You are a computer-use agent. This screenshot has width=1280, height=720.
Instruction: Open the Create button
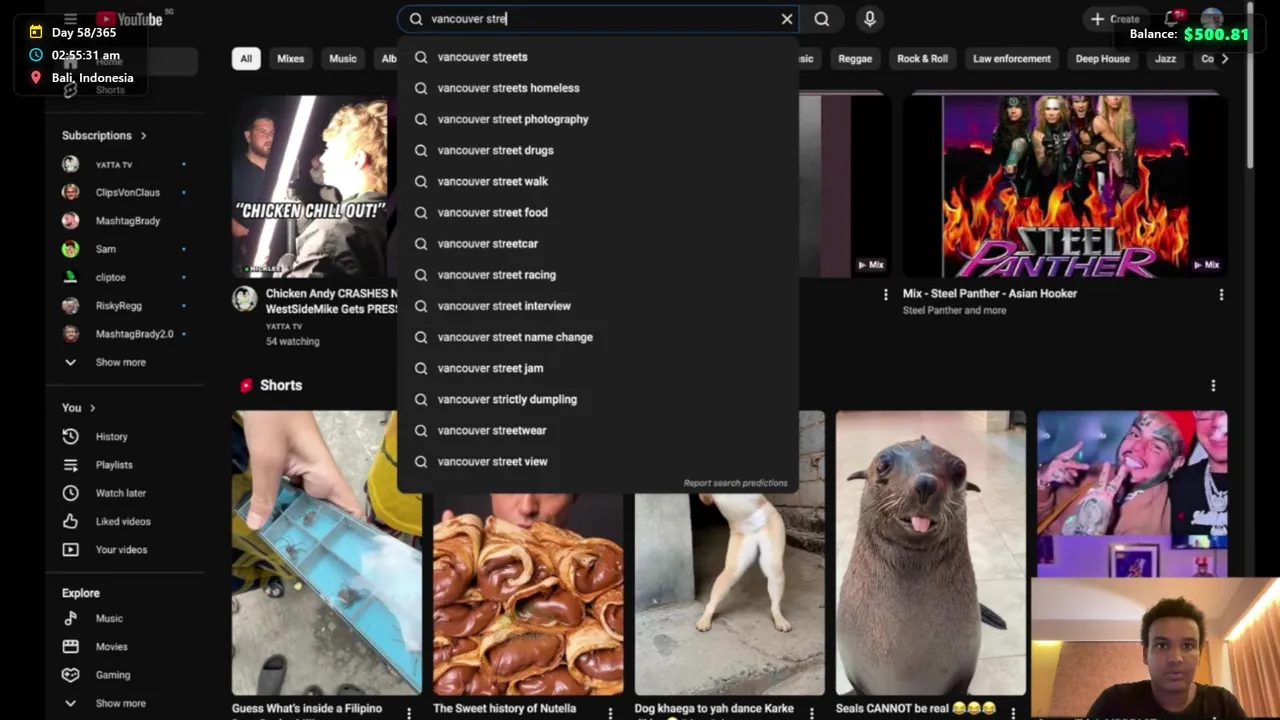(x=1115, y=19)
